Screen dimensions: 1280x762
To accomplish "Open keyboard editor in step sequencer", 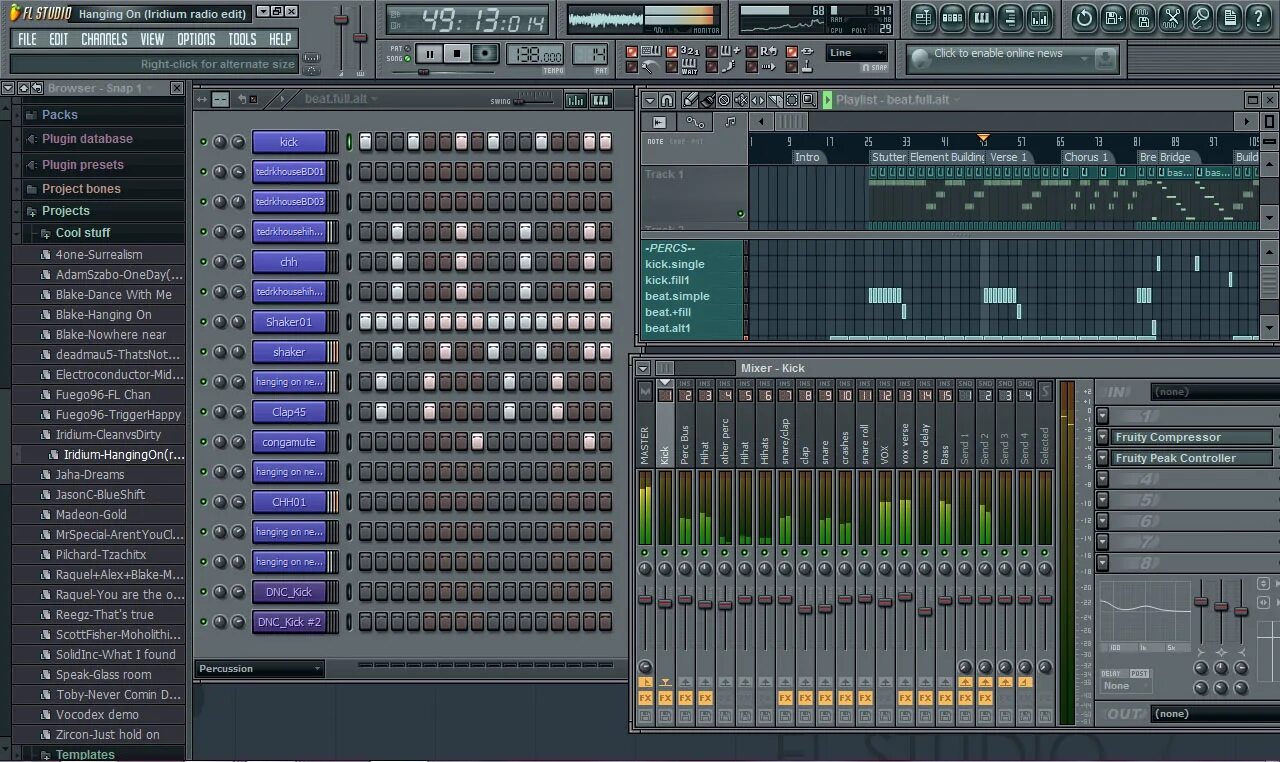I will pyautogui.click(x=601, y=100).
